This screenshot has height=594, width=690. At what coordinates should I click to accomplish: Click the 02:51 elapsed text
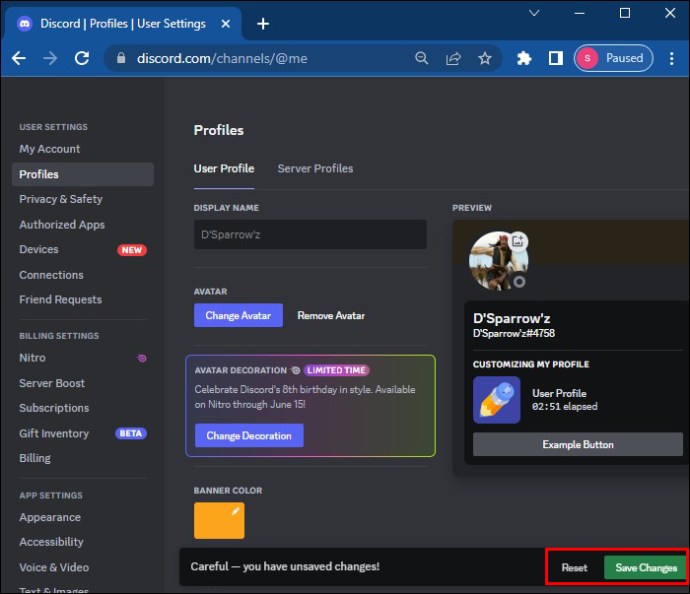(x=565, y=407)
